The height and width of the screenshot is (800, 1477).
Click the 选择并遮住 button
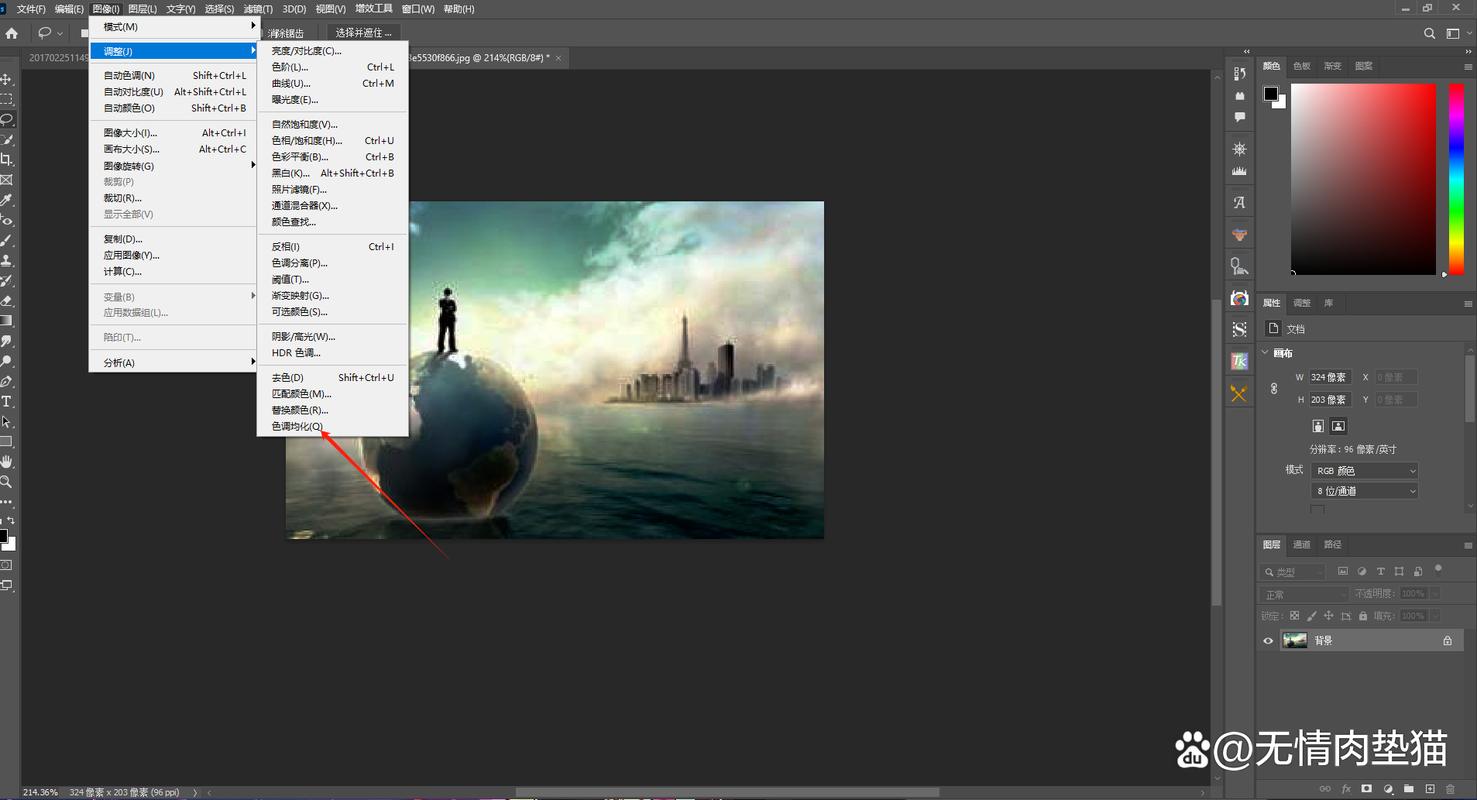click(363, 33)
